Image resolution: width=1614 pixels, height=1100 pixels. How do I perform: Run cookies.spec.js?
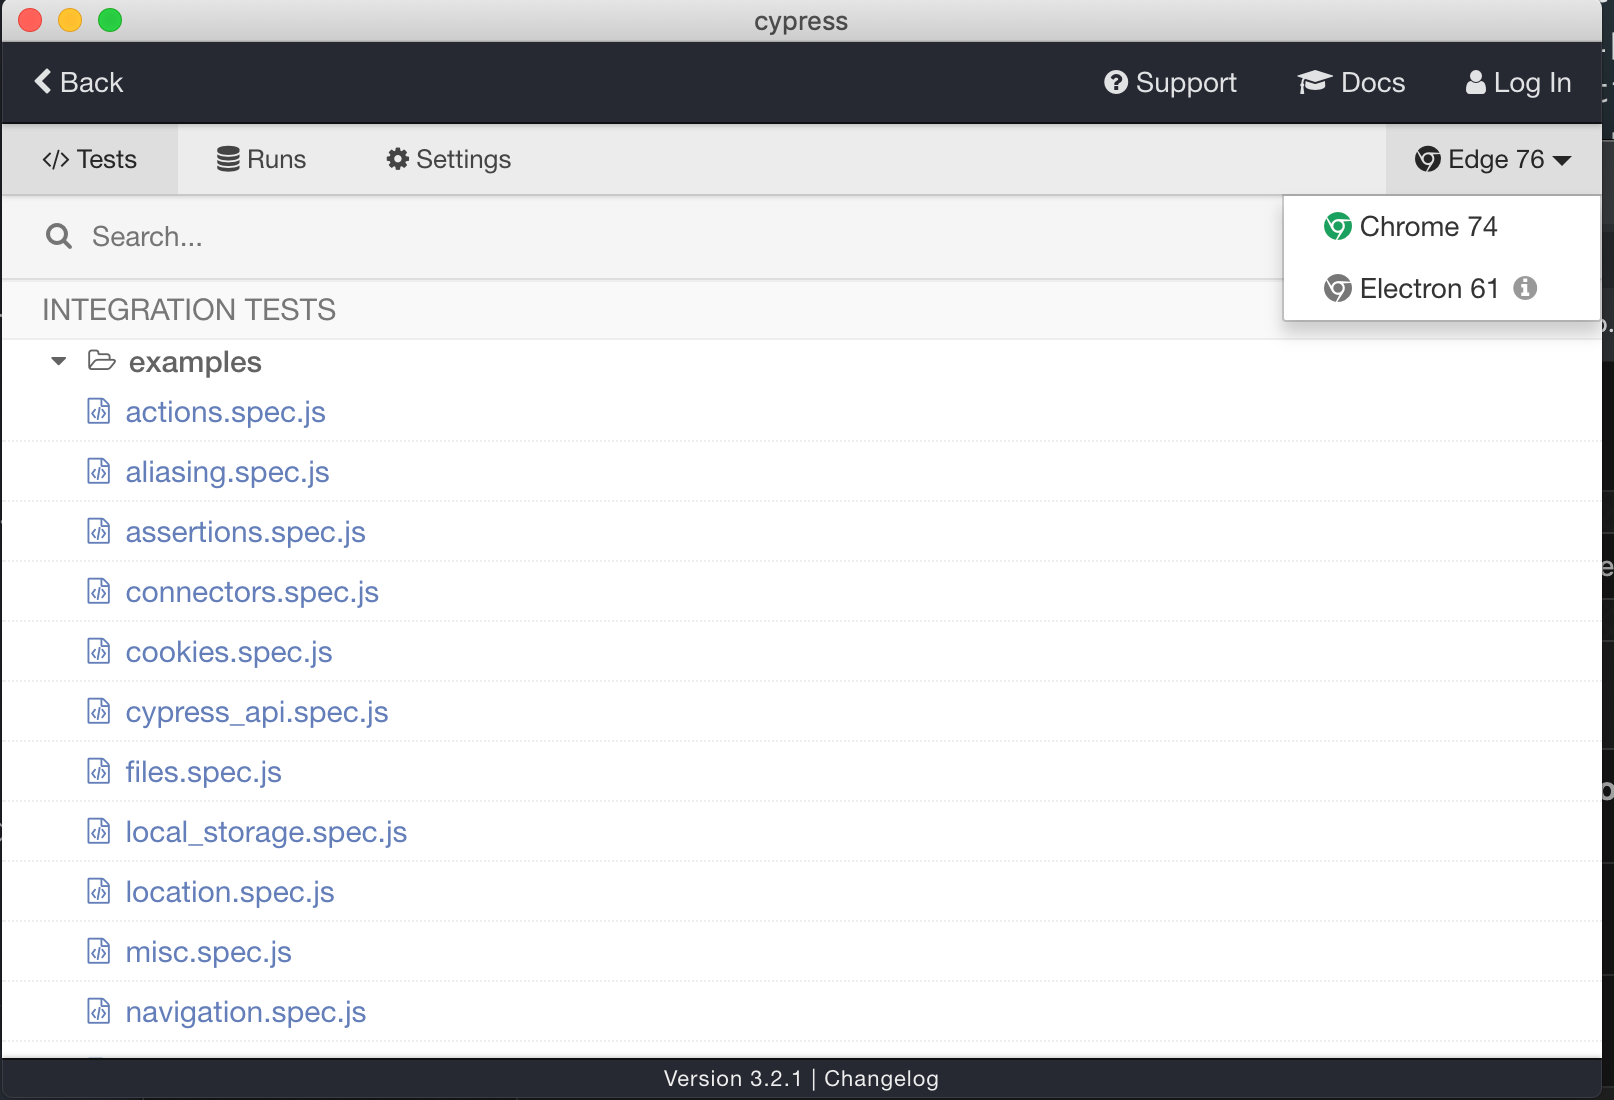coord(229,652)
